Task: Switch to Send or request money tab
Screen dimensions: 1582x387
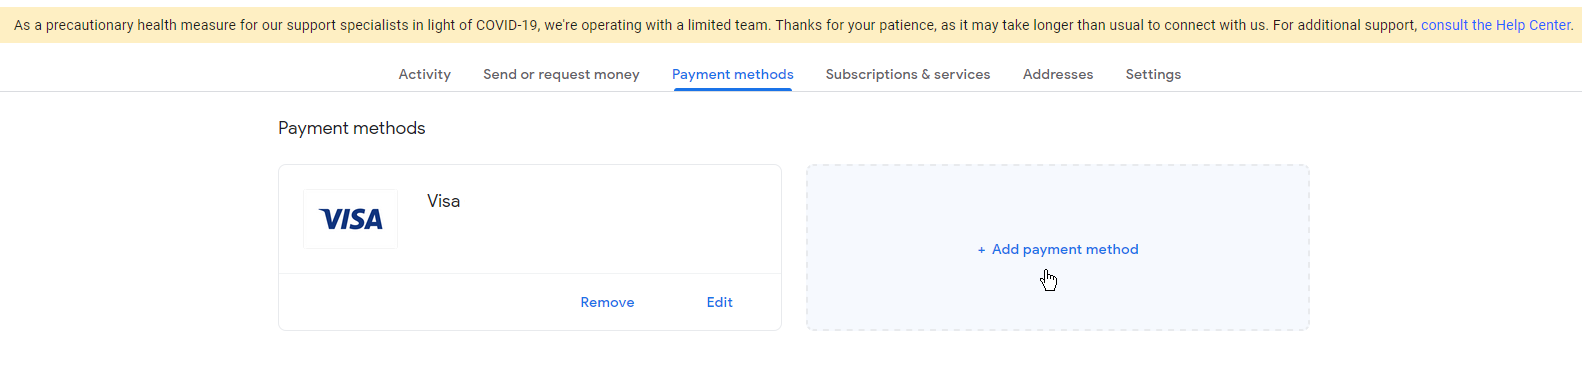Action: pyautogui.click(x=561, y=74)
